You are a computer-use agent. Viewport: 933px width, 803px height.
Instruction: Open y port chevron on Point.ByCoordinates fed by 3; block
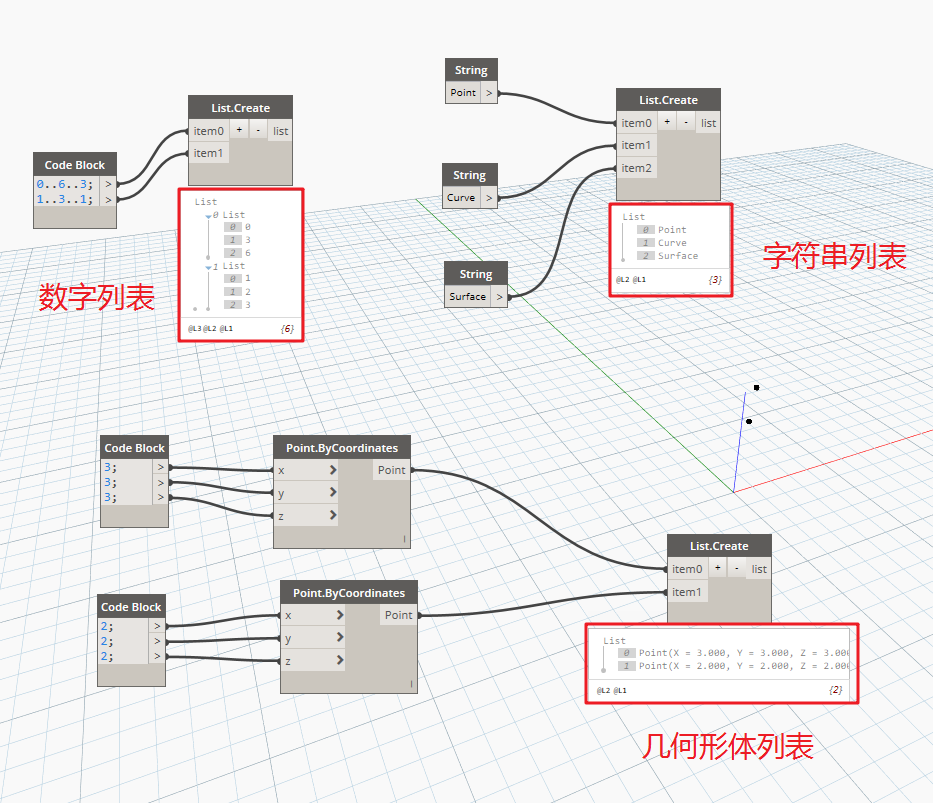333,493
